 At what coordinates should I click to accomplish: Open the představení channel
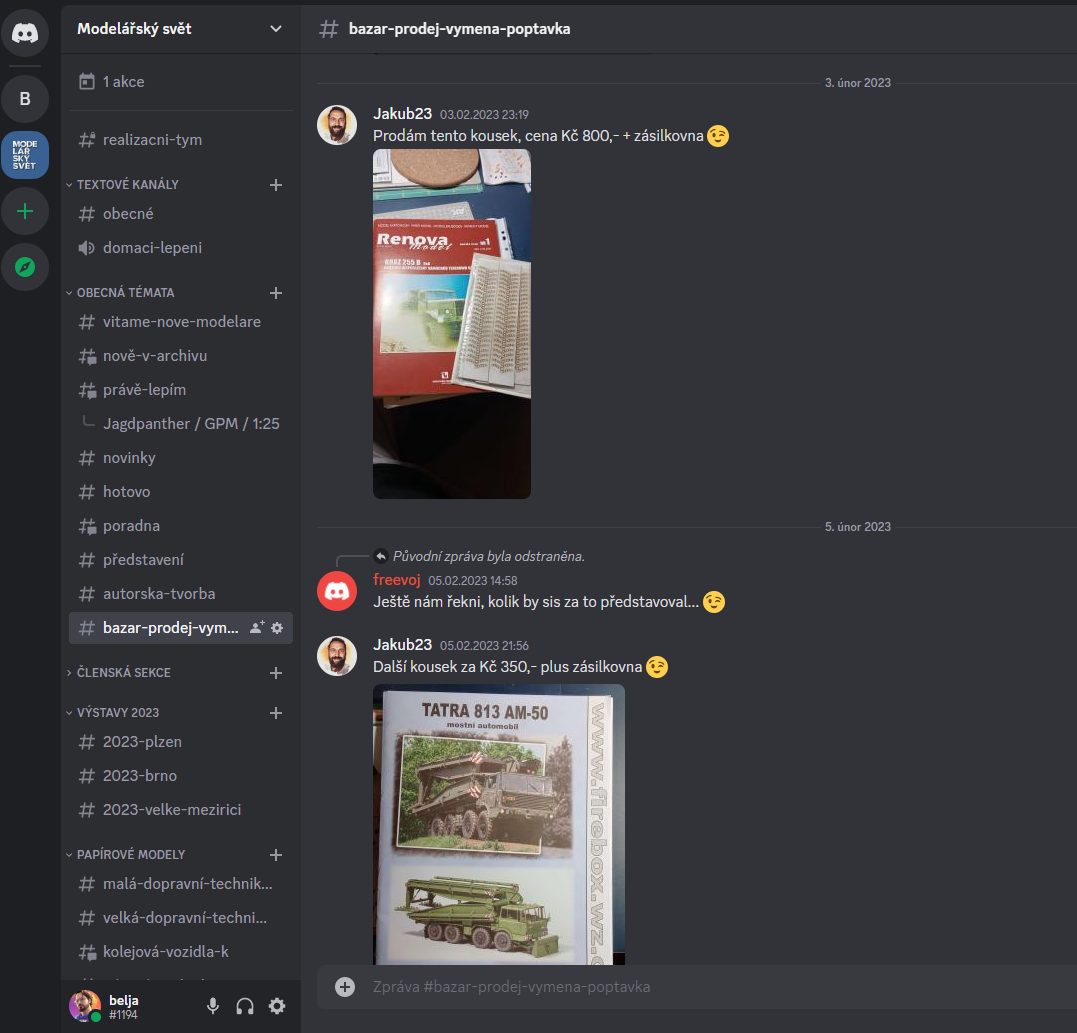(x=181, y=560)
